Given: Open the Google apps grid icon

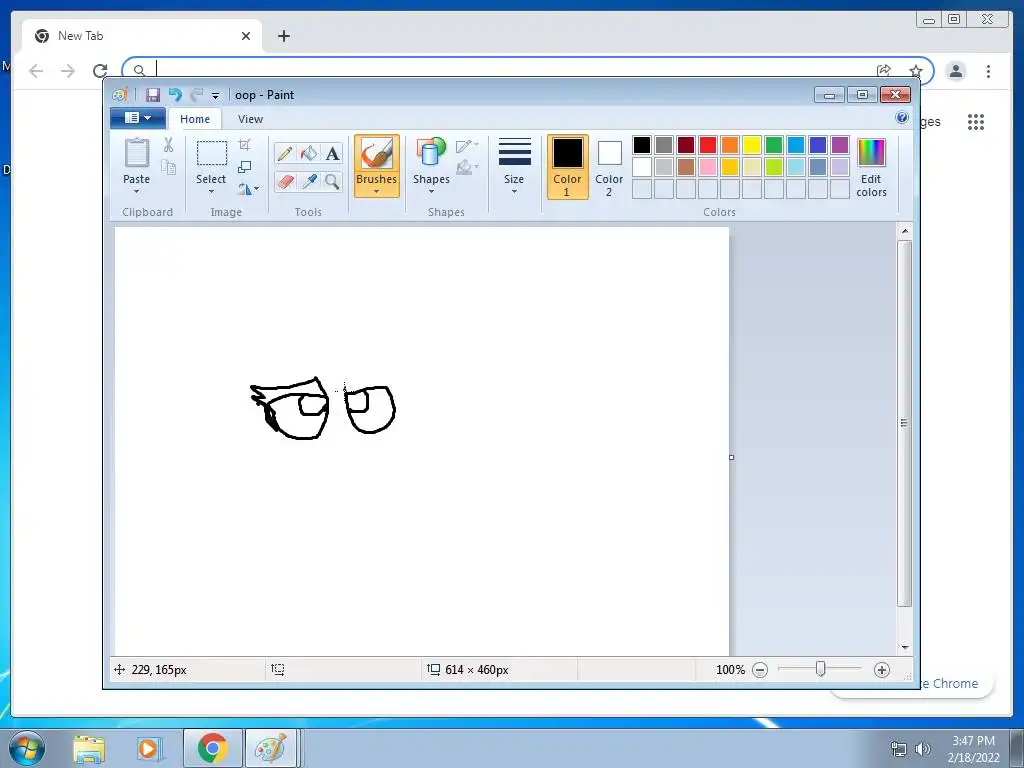Looking at the screenshot, I should tap(976, 122).
